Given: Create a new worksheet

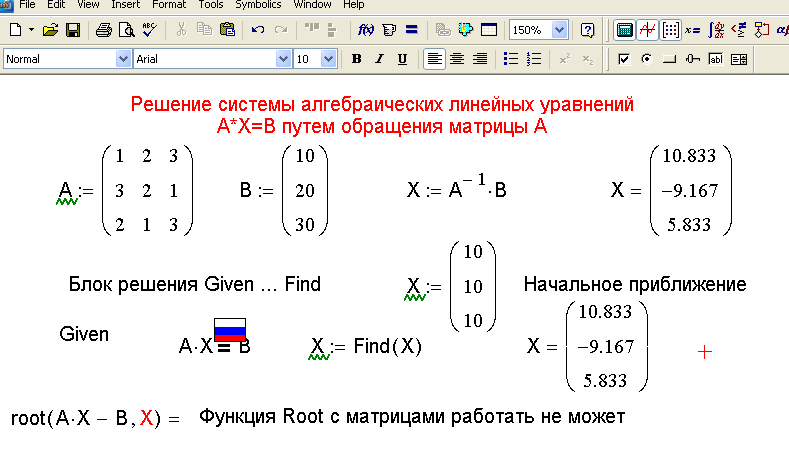Looking at the screenshot, I should [x=16, y=30].
